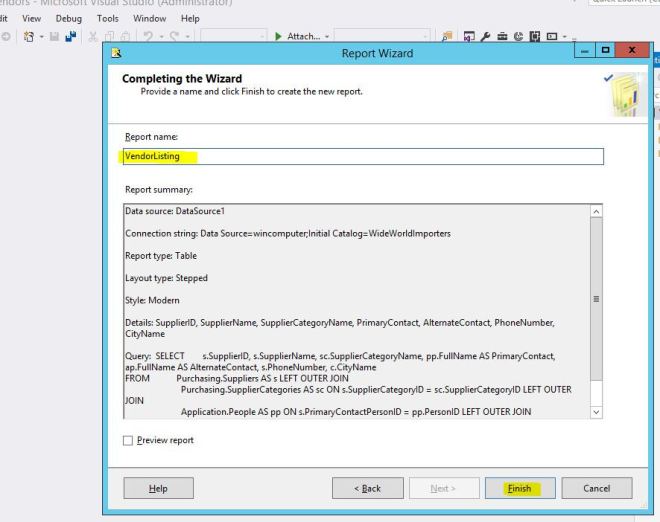Click the Report Wizard title bar icon
Viewport: 660px width, 522px height.
(117, 53)
